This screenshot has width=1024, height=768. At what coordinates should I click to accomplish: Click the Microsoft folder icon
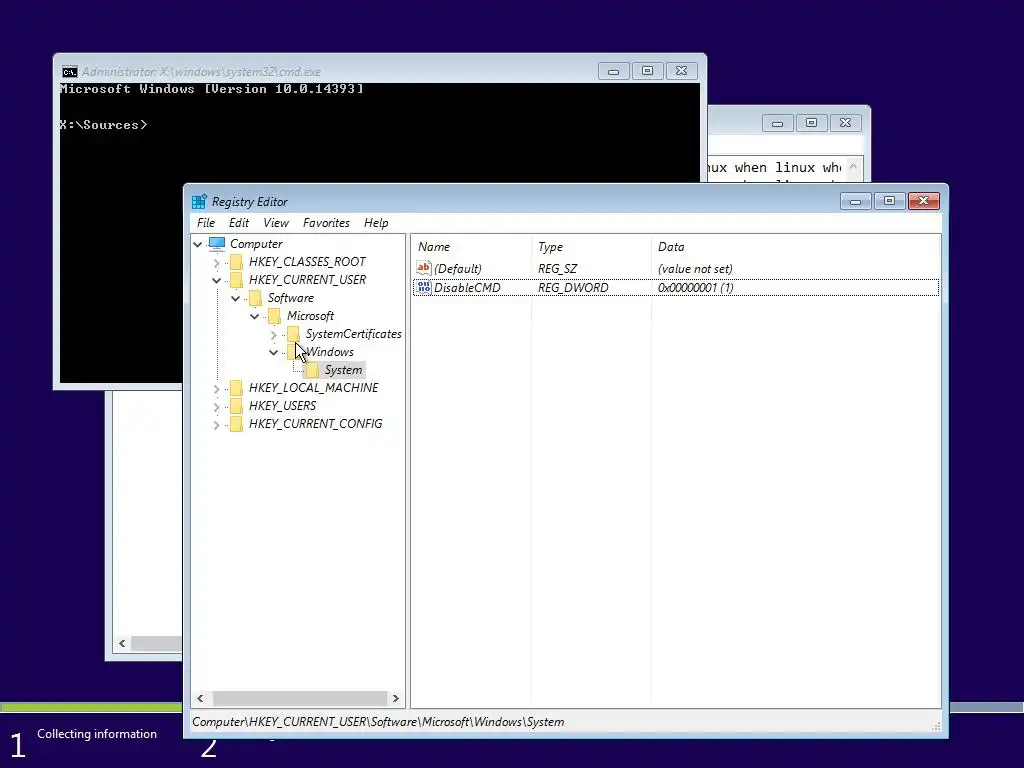click(x=274, y=316)
